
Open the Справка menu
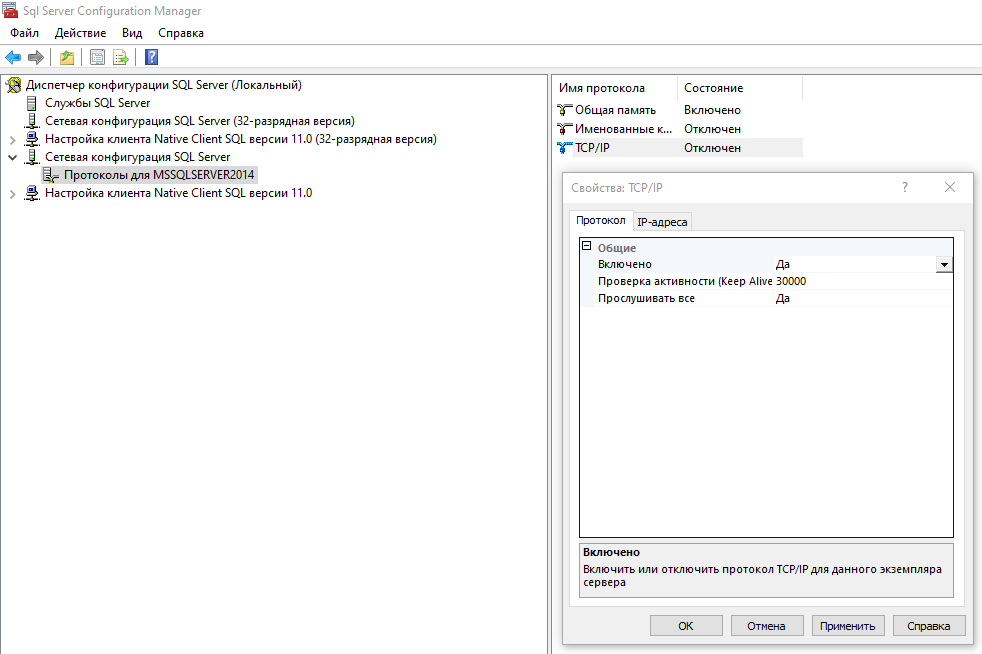[x=181, y=33]
